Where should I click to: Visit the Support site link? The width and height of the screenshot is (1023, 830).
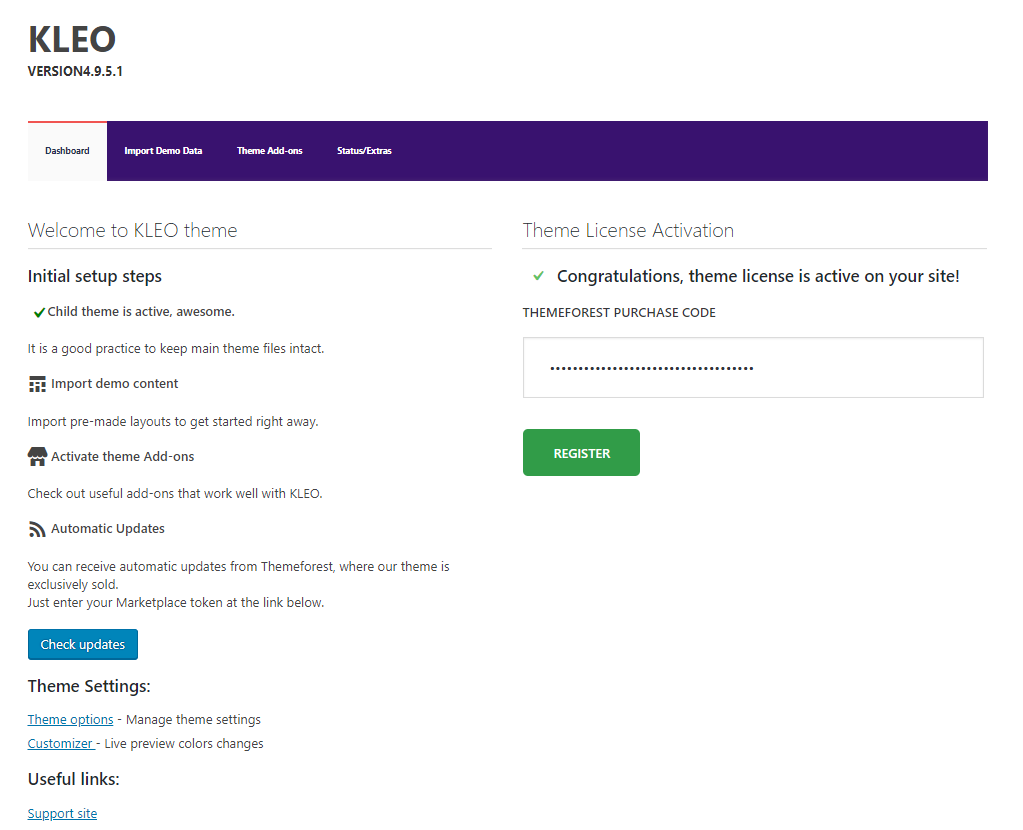pos(62,814)
